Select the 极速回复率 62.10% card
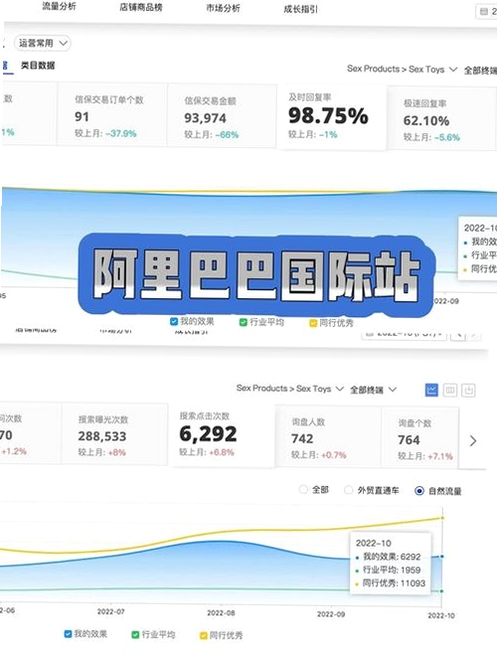Image resolution: width=497 pixels, height=663 pixels. coord(441,118)
